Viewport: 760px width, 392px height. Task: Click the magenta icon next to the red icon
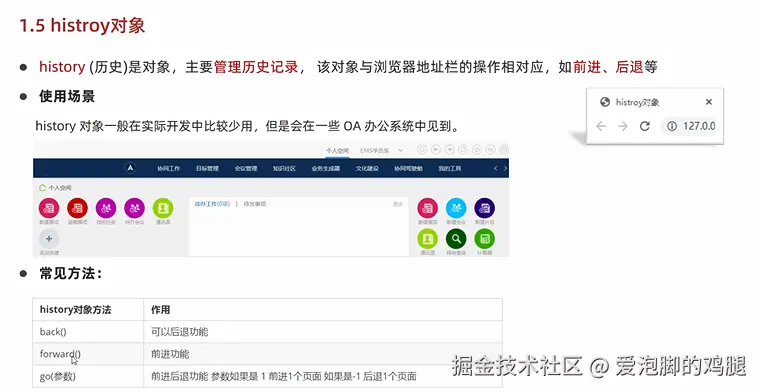tap(106, 208)
